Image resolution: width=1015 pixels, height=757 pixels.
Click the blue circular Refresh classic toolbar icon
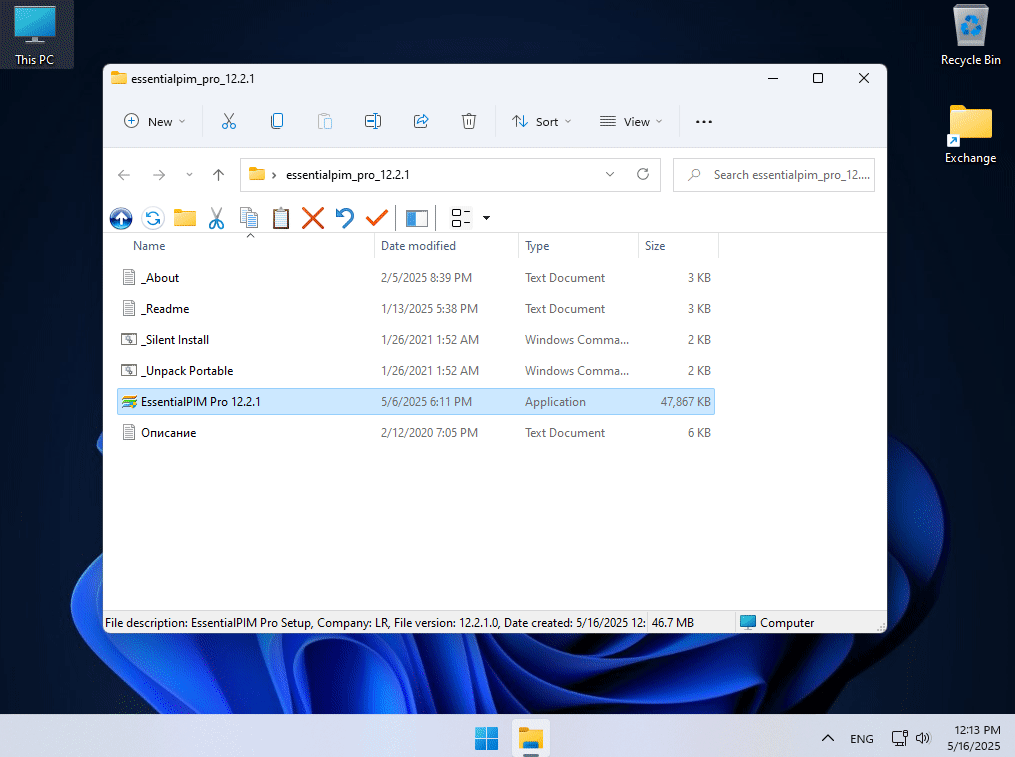[153, 218]
